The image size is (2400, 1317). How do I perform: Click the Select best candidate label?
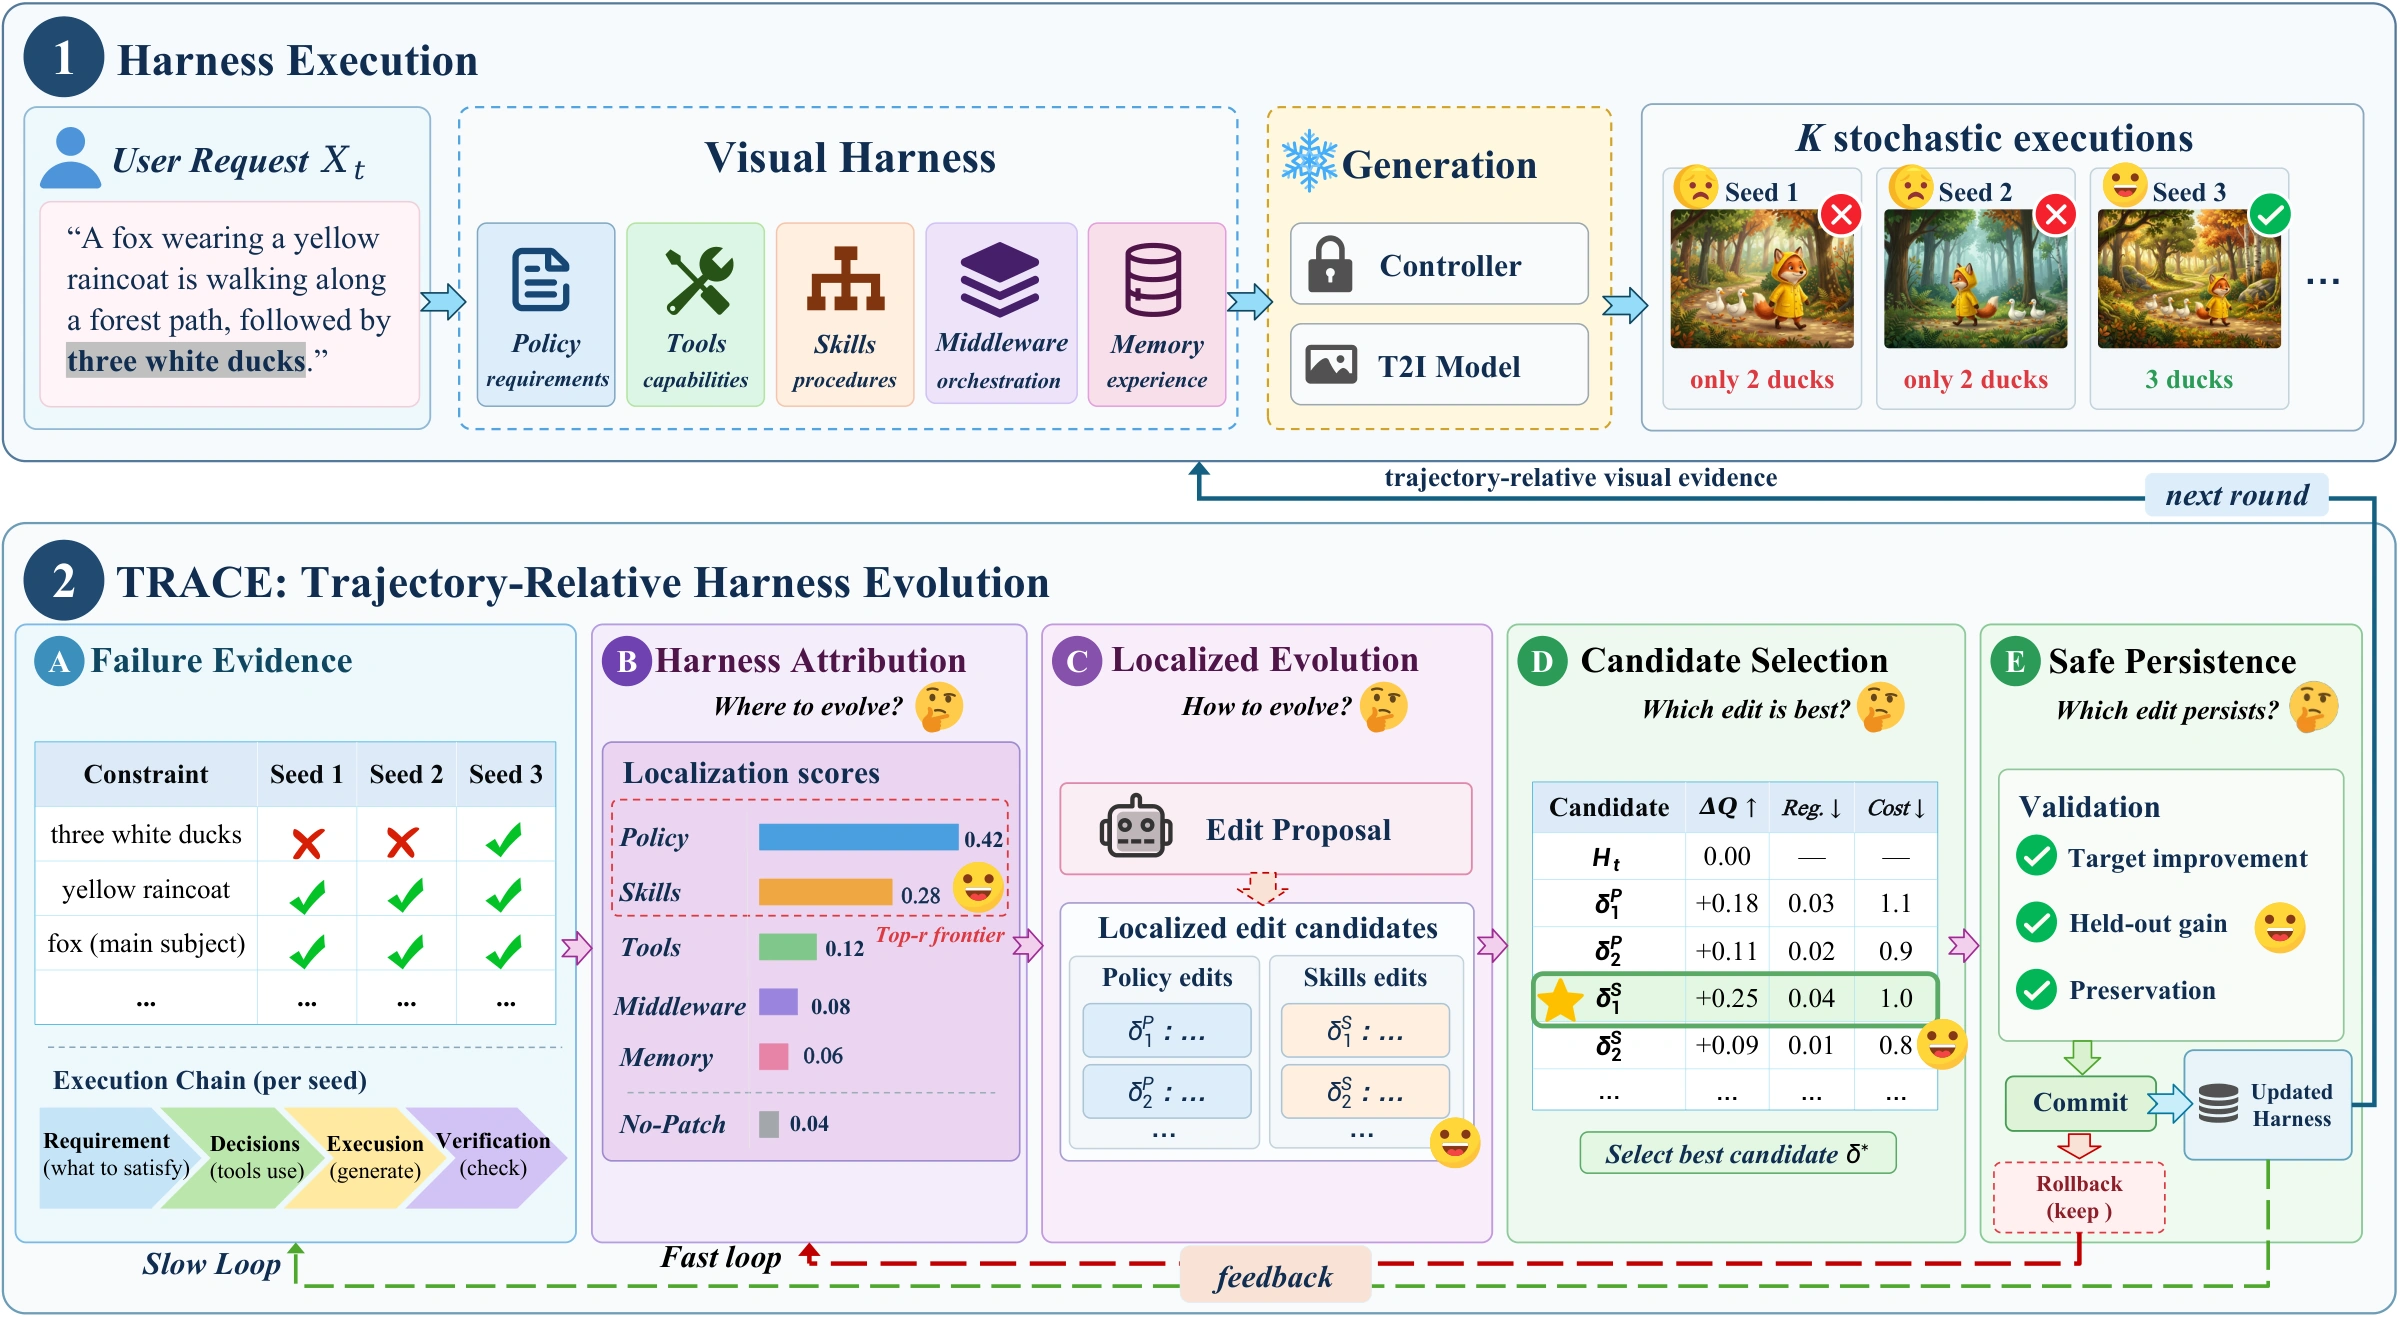pyautogui.click(x=1738, y=1153)
